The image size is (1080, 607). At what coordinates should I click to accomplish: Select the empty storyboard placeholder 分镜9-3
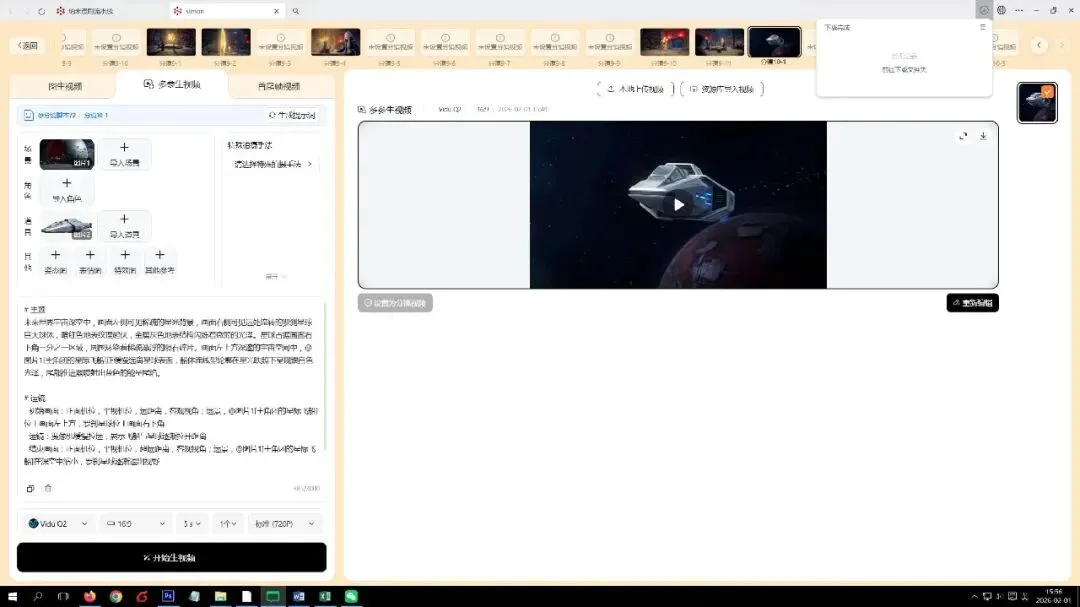coord(280,42)
